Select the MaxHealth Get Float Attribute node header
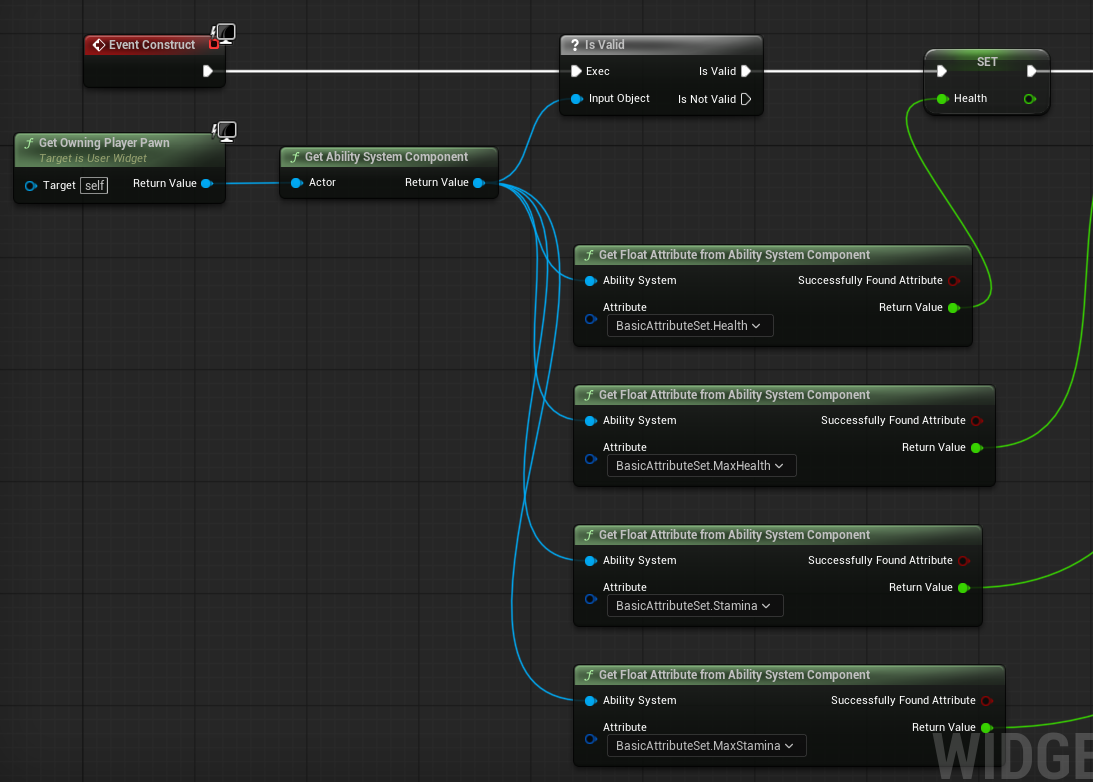This screenshot has height=782, width=1093. pyautogui.click(x=784, y=395)
